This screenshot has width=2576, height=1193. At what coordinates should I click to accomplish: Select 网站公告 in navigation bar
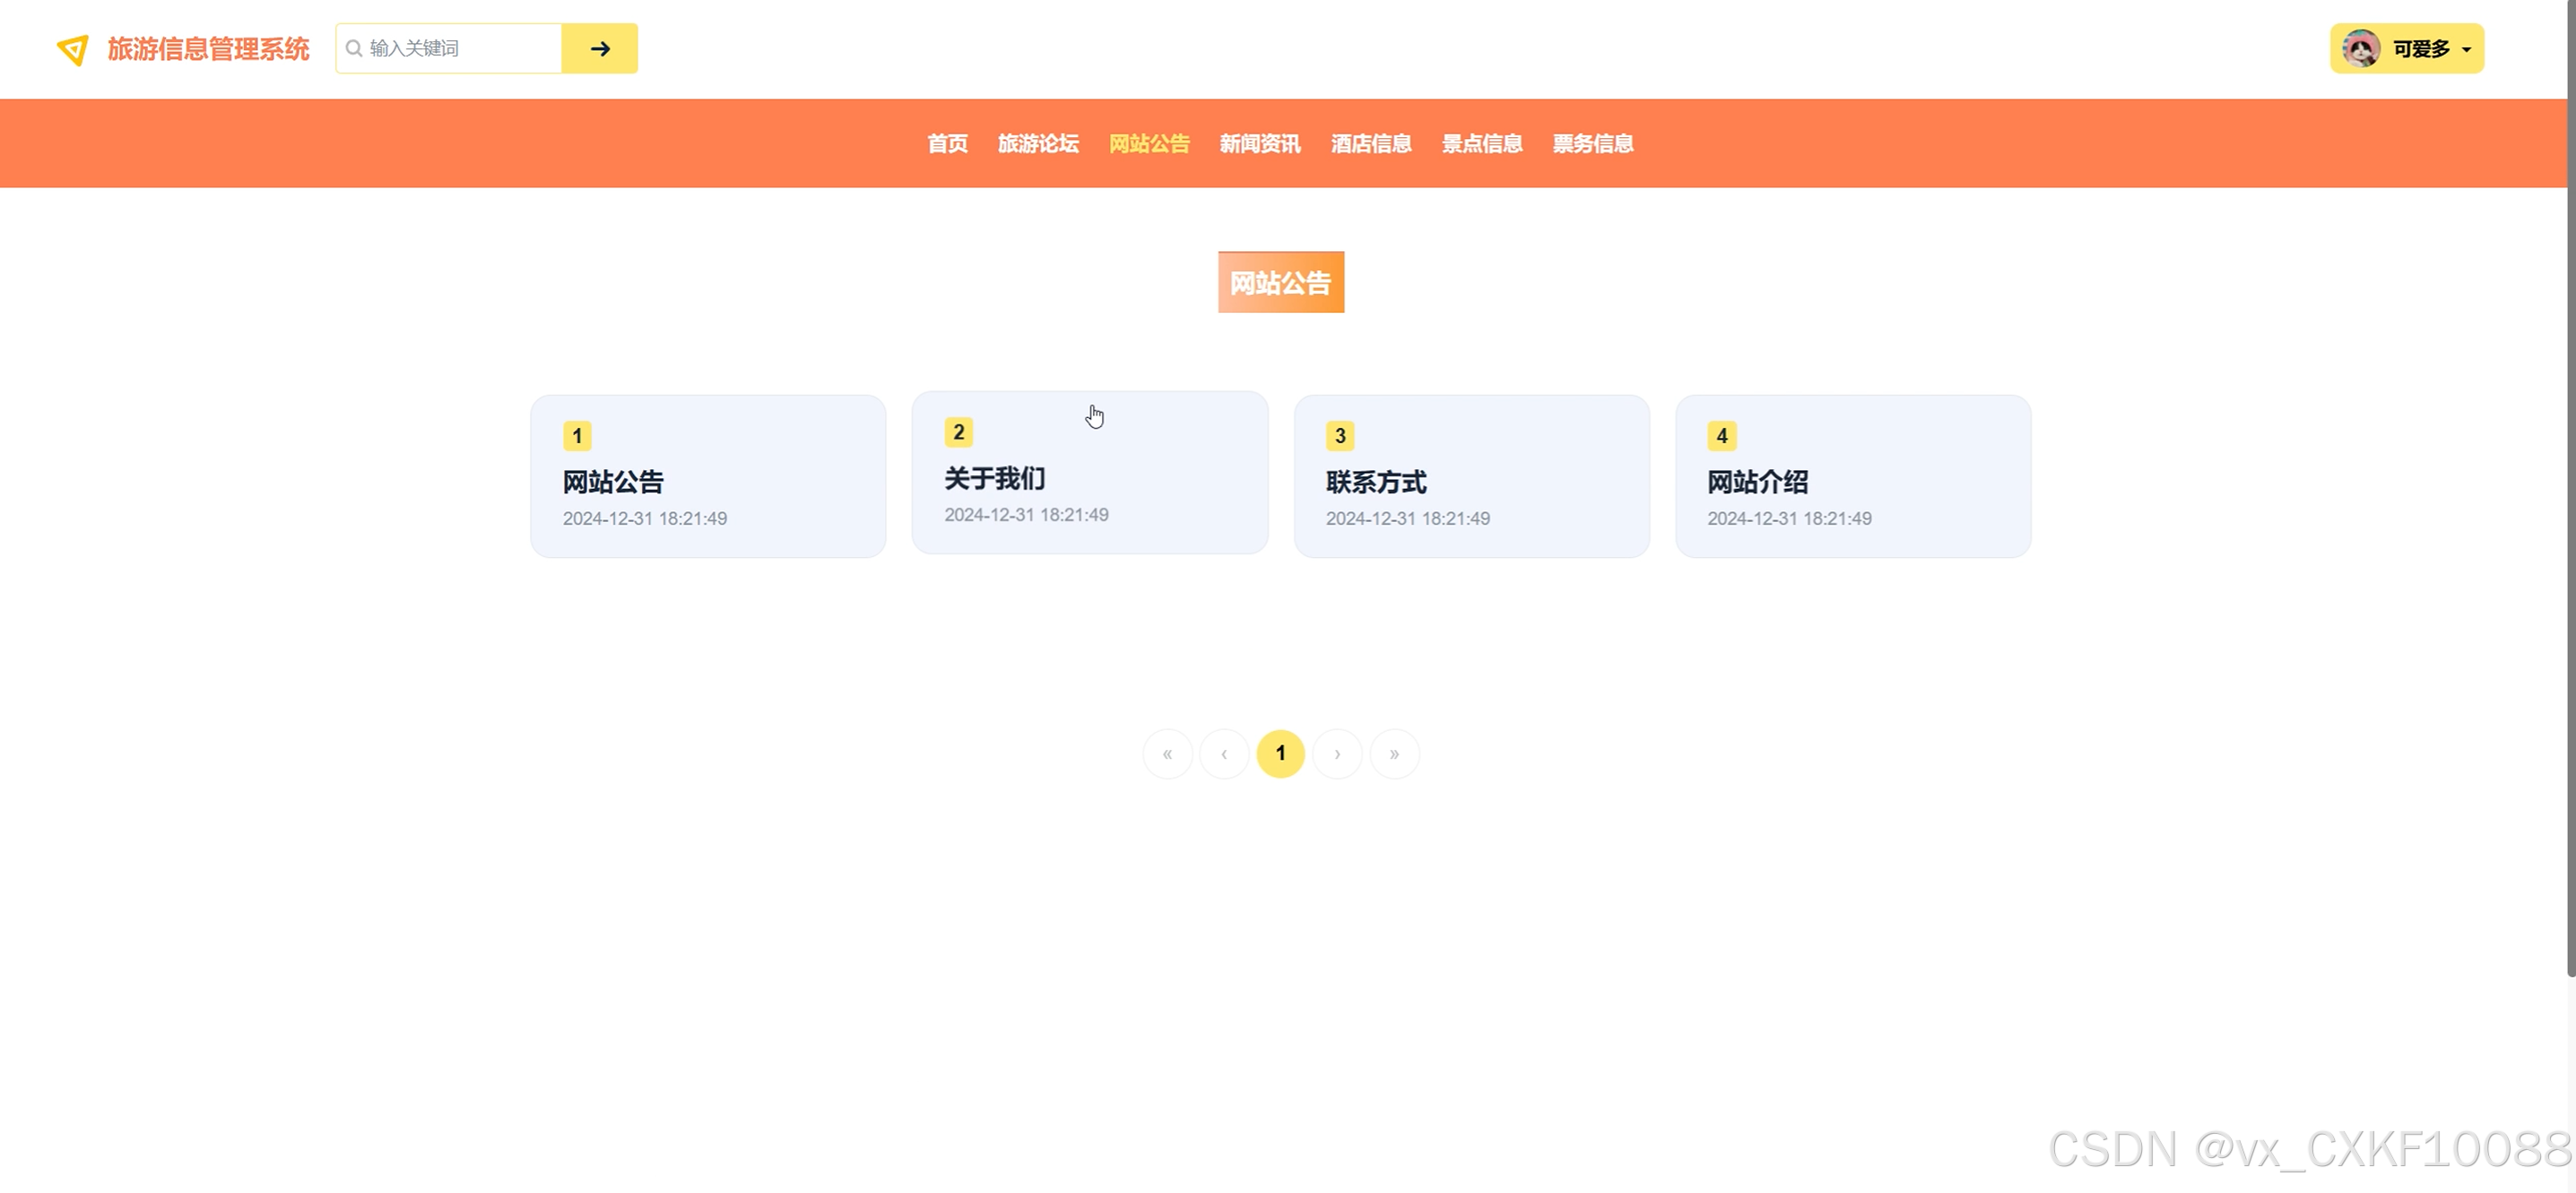[x=1149, y=143]
